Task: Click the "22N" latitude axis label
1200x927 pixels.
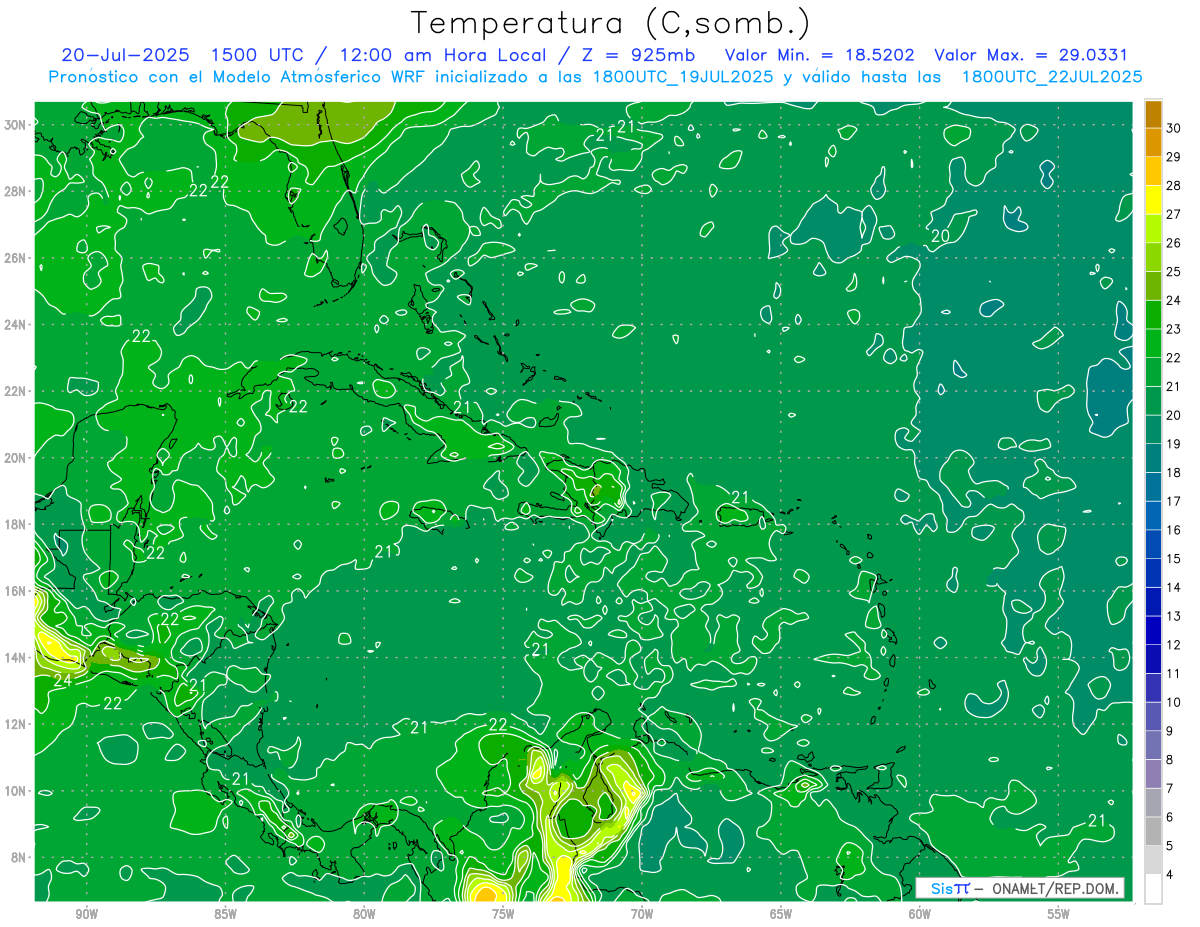Action: (15, 391)
